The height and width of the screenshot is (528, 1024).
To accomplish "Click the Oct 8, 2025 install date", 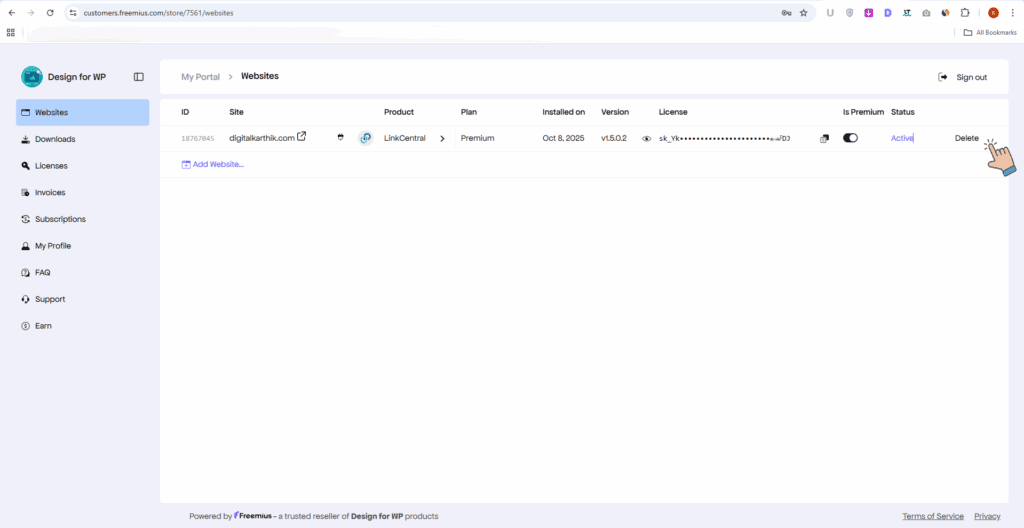I will (x=564, y=138).
